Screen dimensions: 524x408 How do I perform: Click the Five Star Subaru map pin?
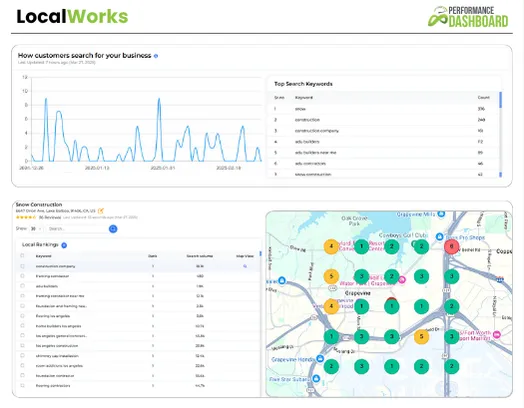point(316,379)
